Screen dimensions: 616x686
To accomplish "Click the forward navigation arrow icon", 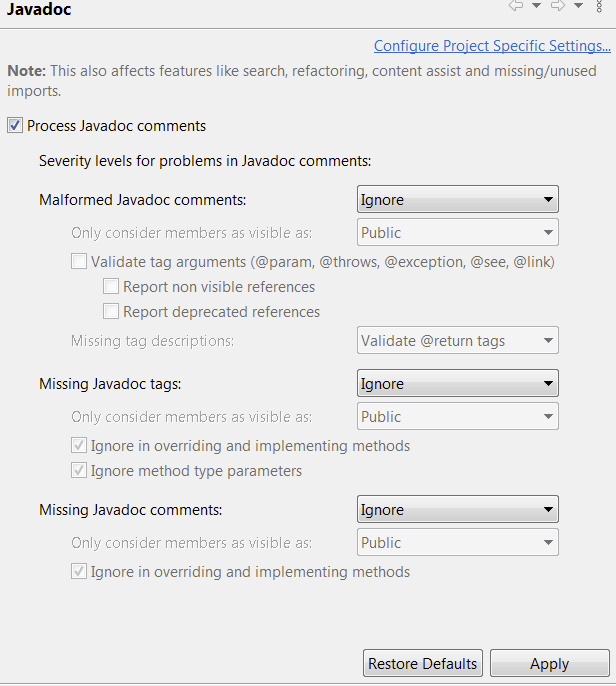I will click(558, 5).
